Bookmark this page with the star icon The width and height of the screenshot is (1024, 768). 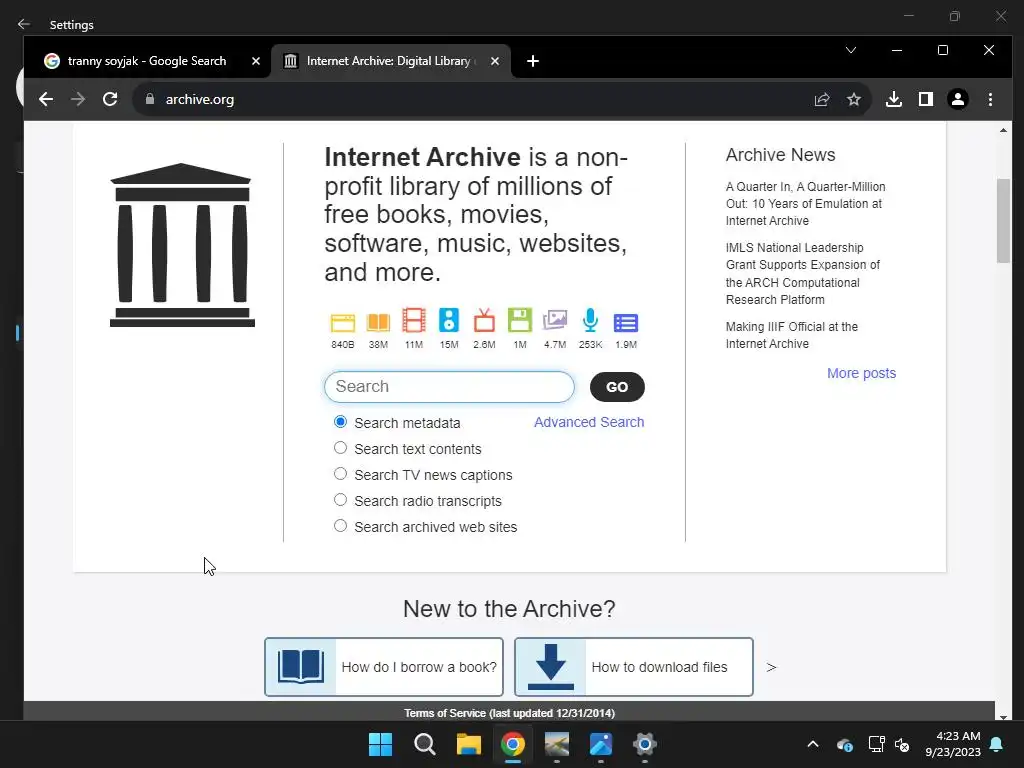point(854,99)
